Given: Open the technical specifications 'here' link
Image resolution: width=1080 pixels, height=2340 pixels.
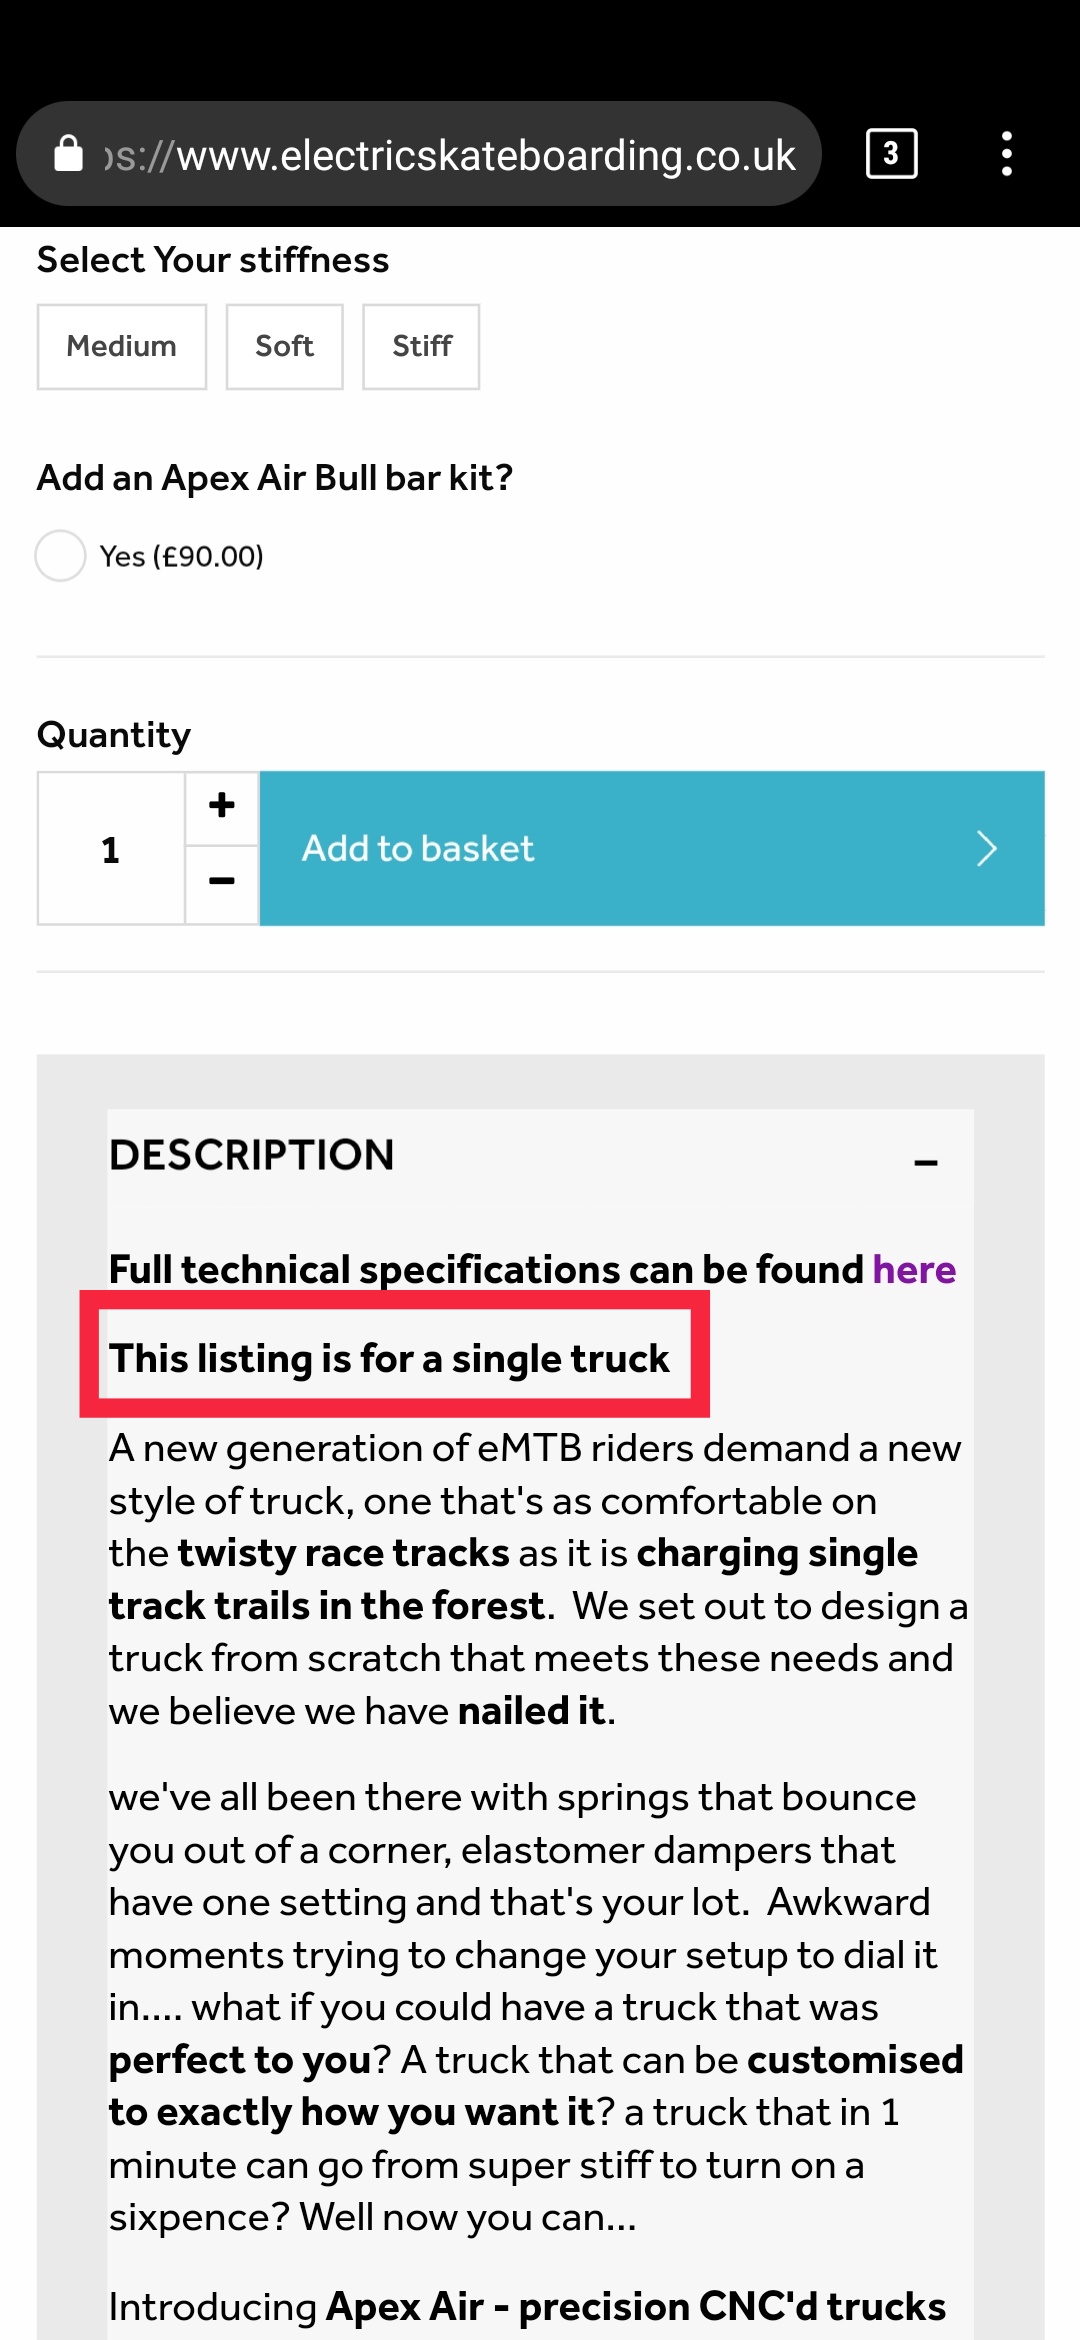Looking at the screenshot, I should (x=914, y=1270).
